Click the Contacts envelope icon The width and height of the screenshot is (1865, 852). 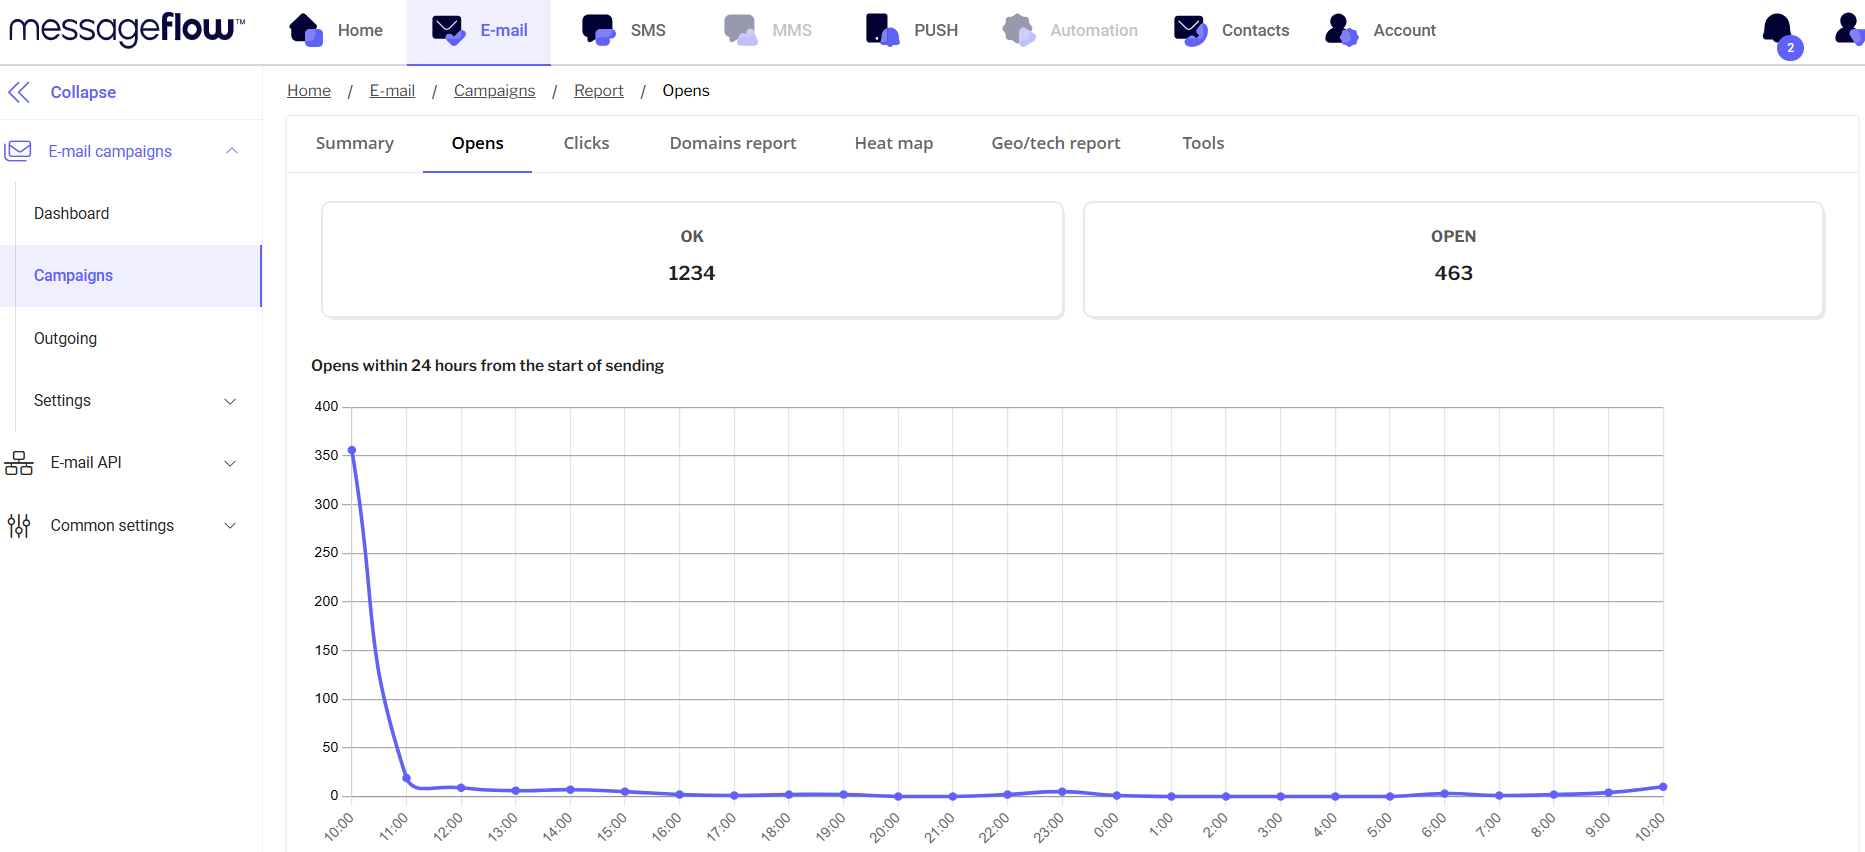[x=1190, y=30]
